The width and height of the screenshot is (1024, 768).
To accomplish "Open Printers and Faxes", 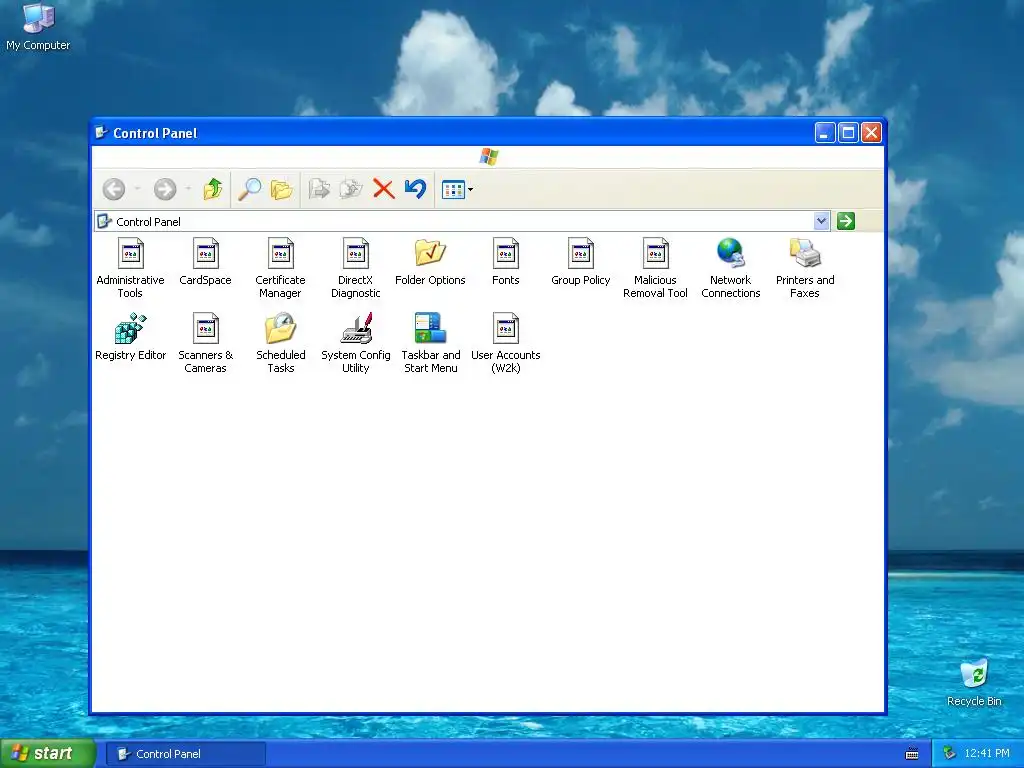I will pyautogui.click(x=805, y=268).
